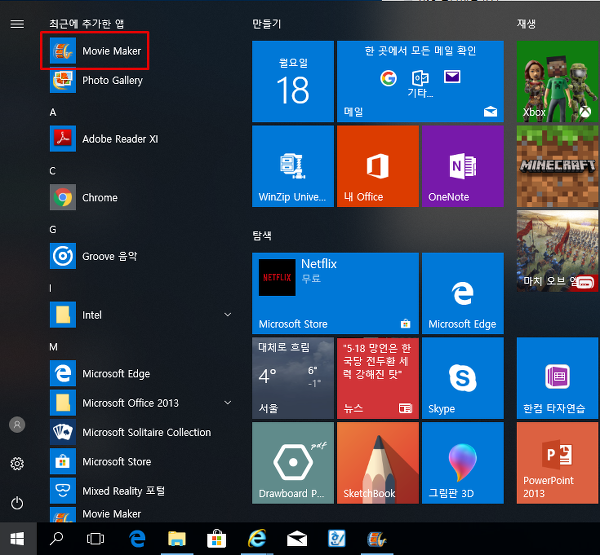
Task: Launch the SketchBook tile
Action: [x=378, y=463]
